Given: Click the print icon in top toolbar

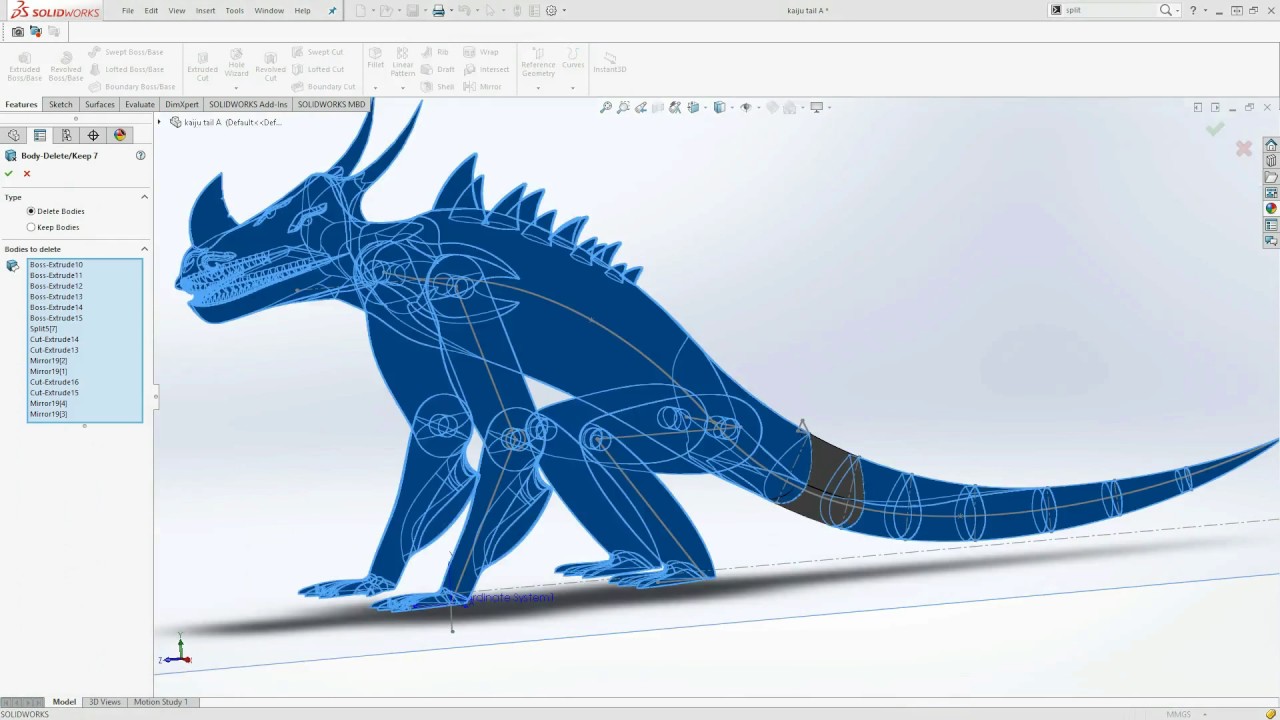Looking at the screenshot, I should 438,11.
